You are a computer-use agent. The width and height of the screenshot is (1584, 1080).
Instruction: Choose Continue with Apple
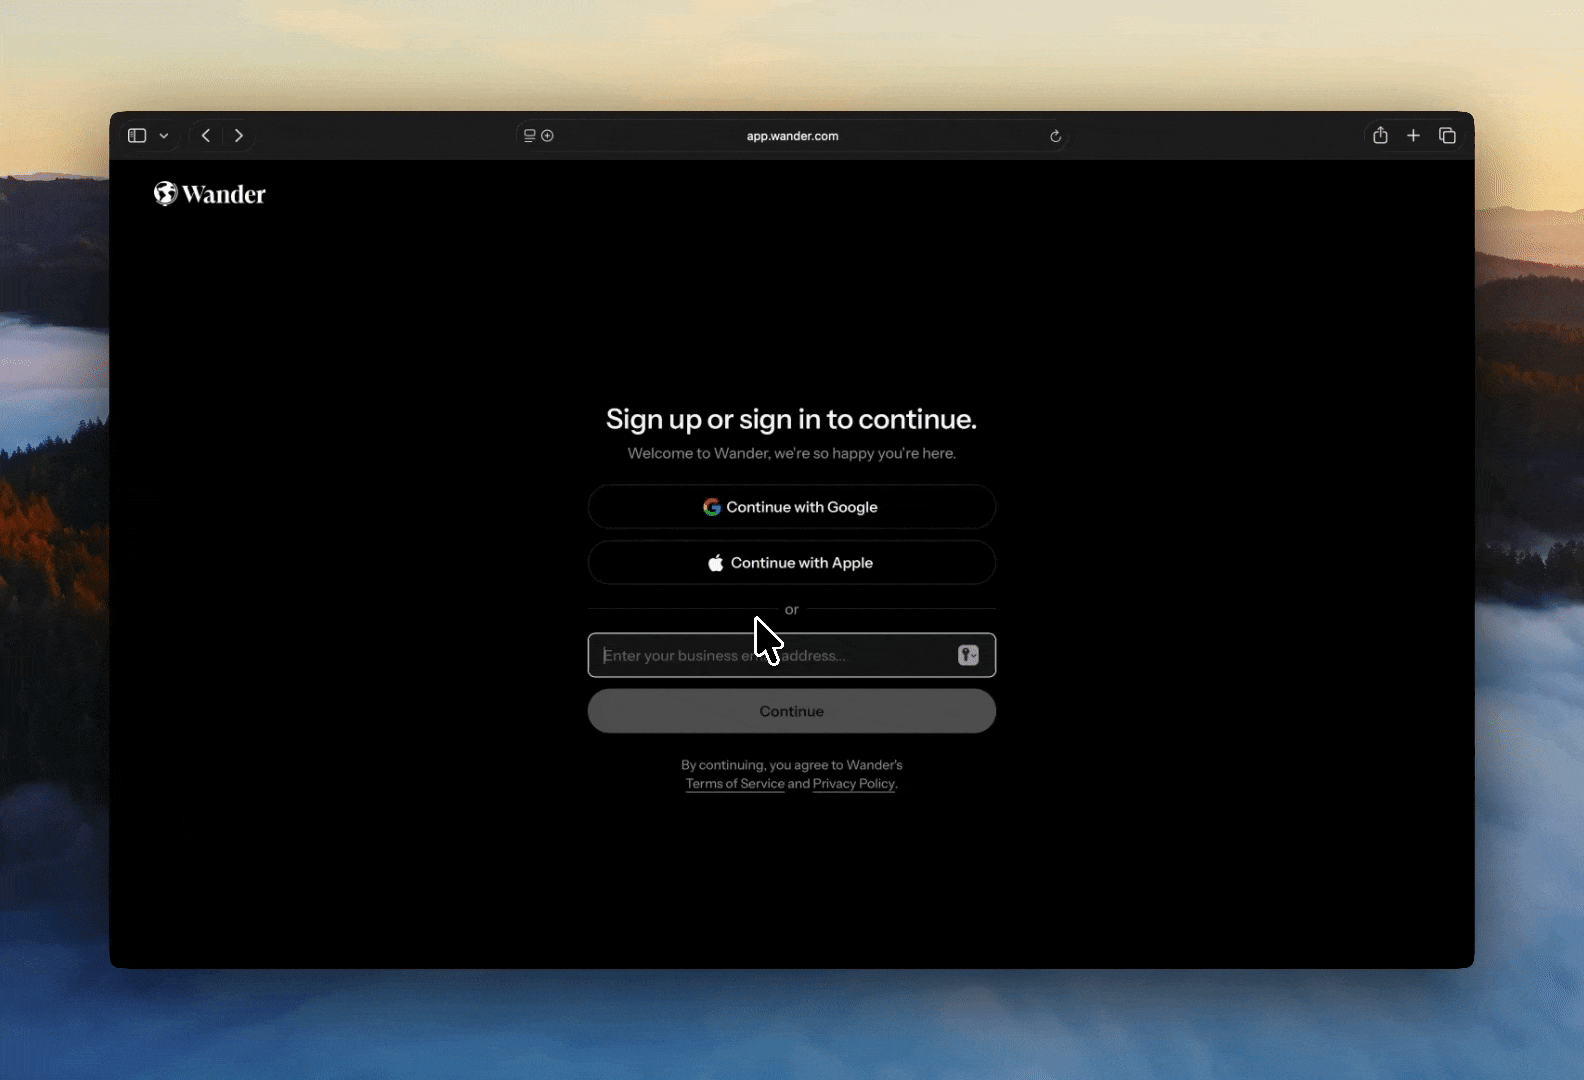click(792, 563)
